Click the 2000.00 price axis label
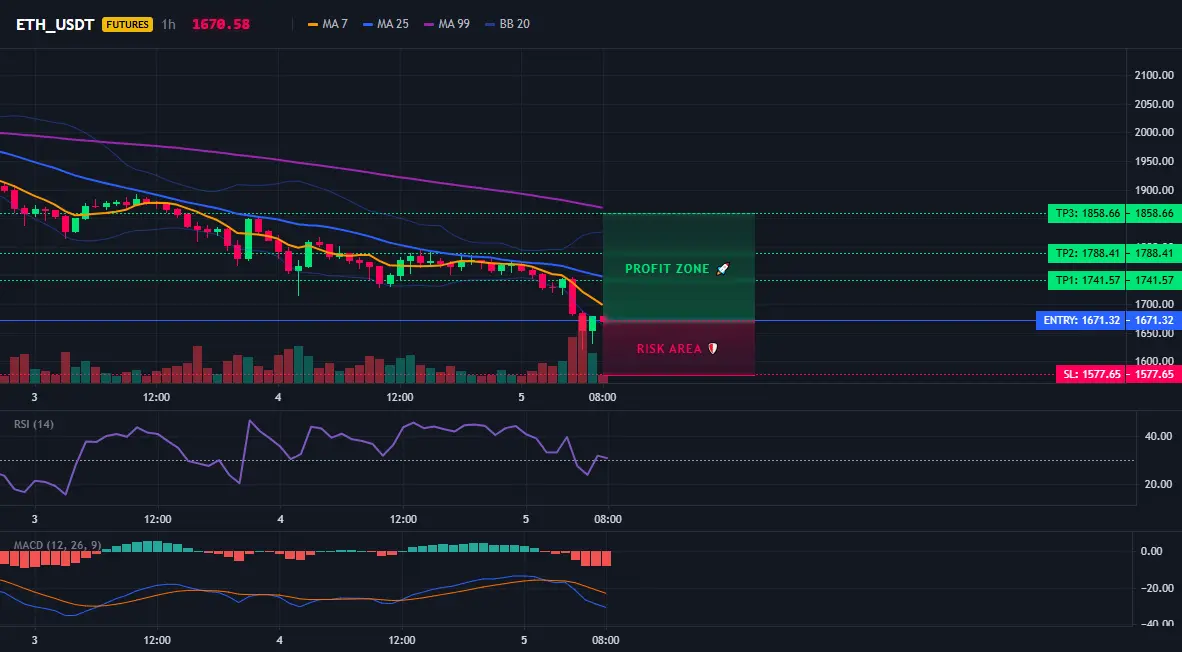1182x652 pixels. (x=1154, y=132)
